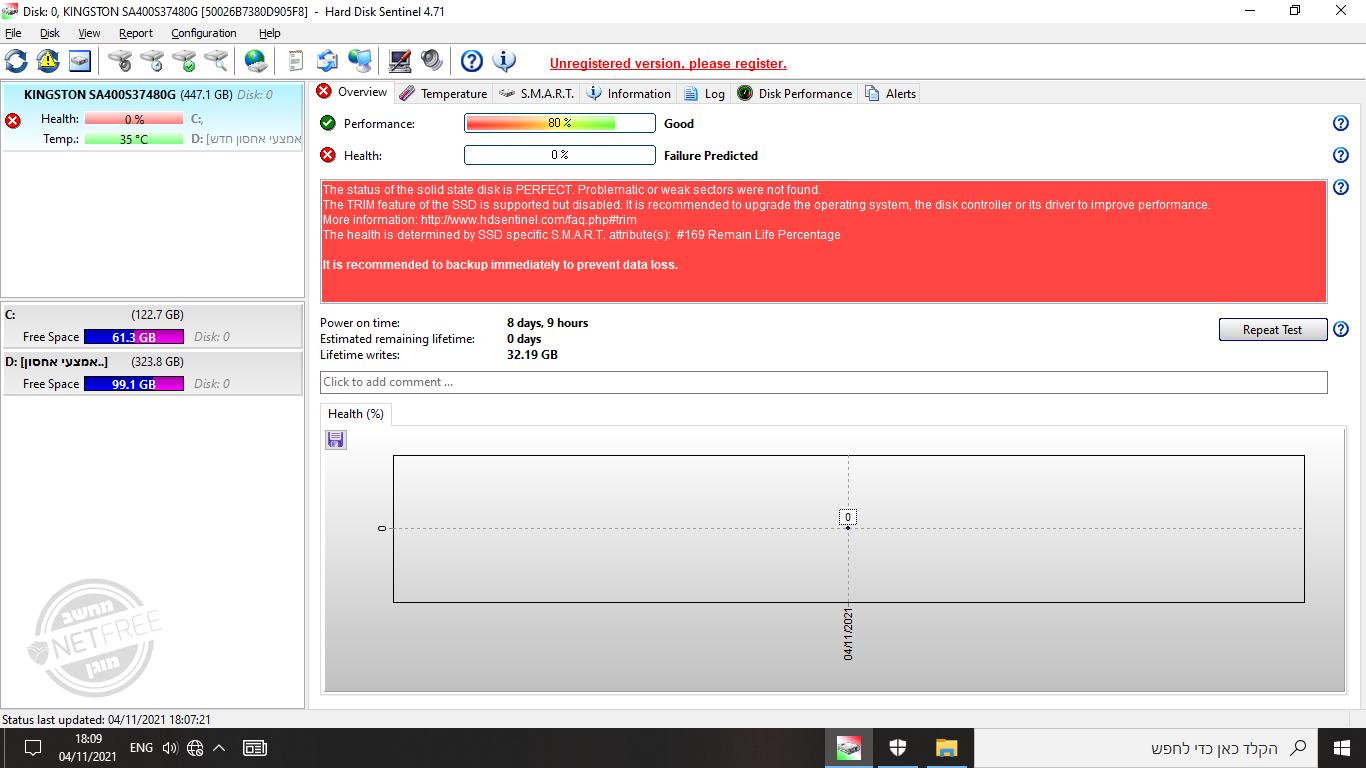This screenshot has width=1366, height=768.
Task: Click the Windows Start button
Action: pyautogui.click(x=1342, y=748)
